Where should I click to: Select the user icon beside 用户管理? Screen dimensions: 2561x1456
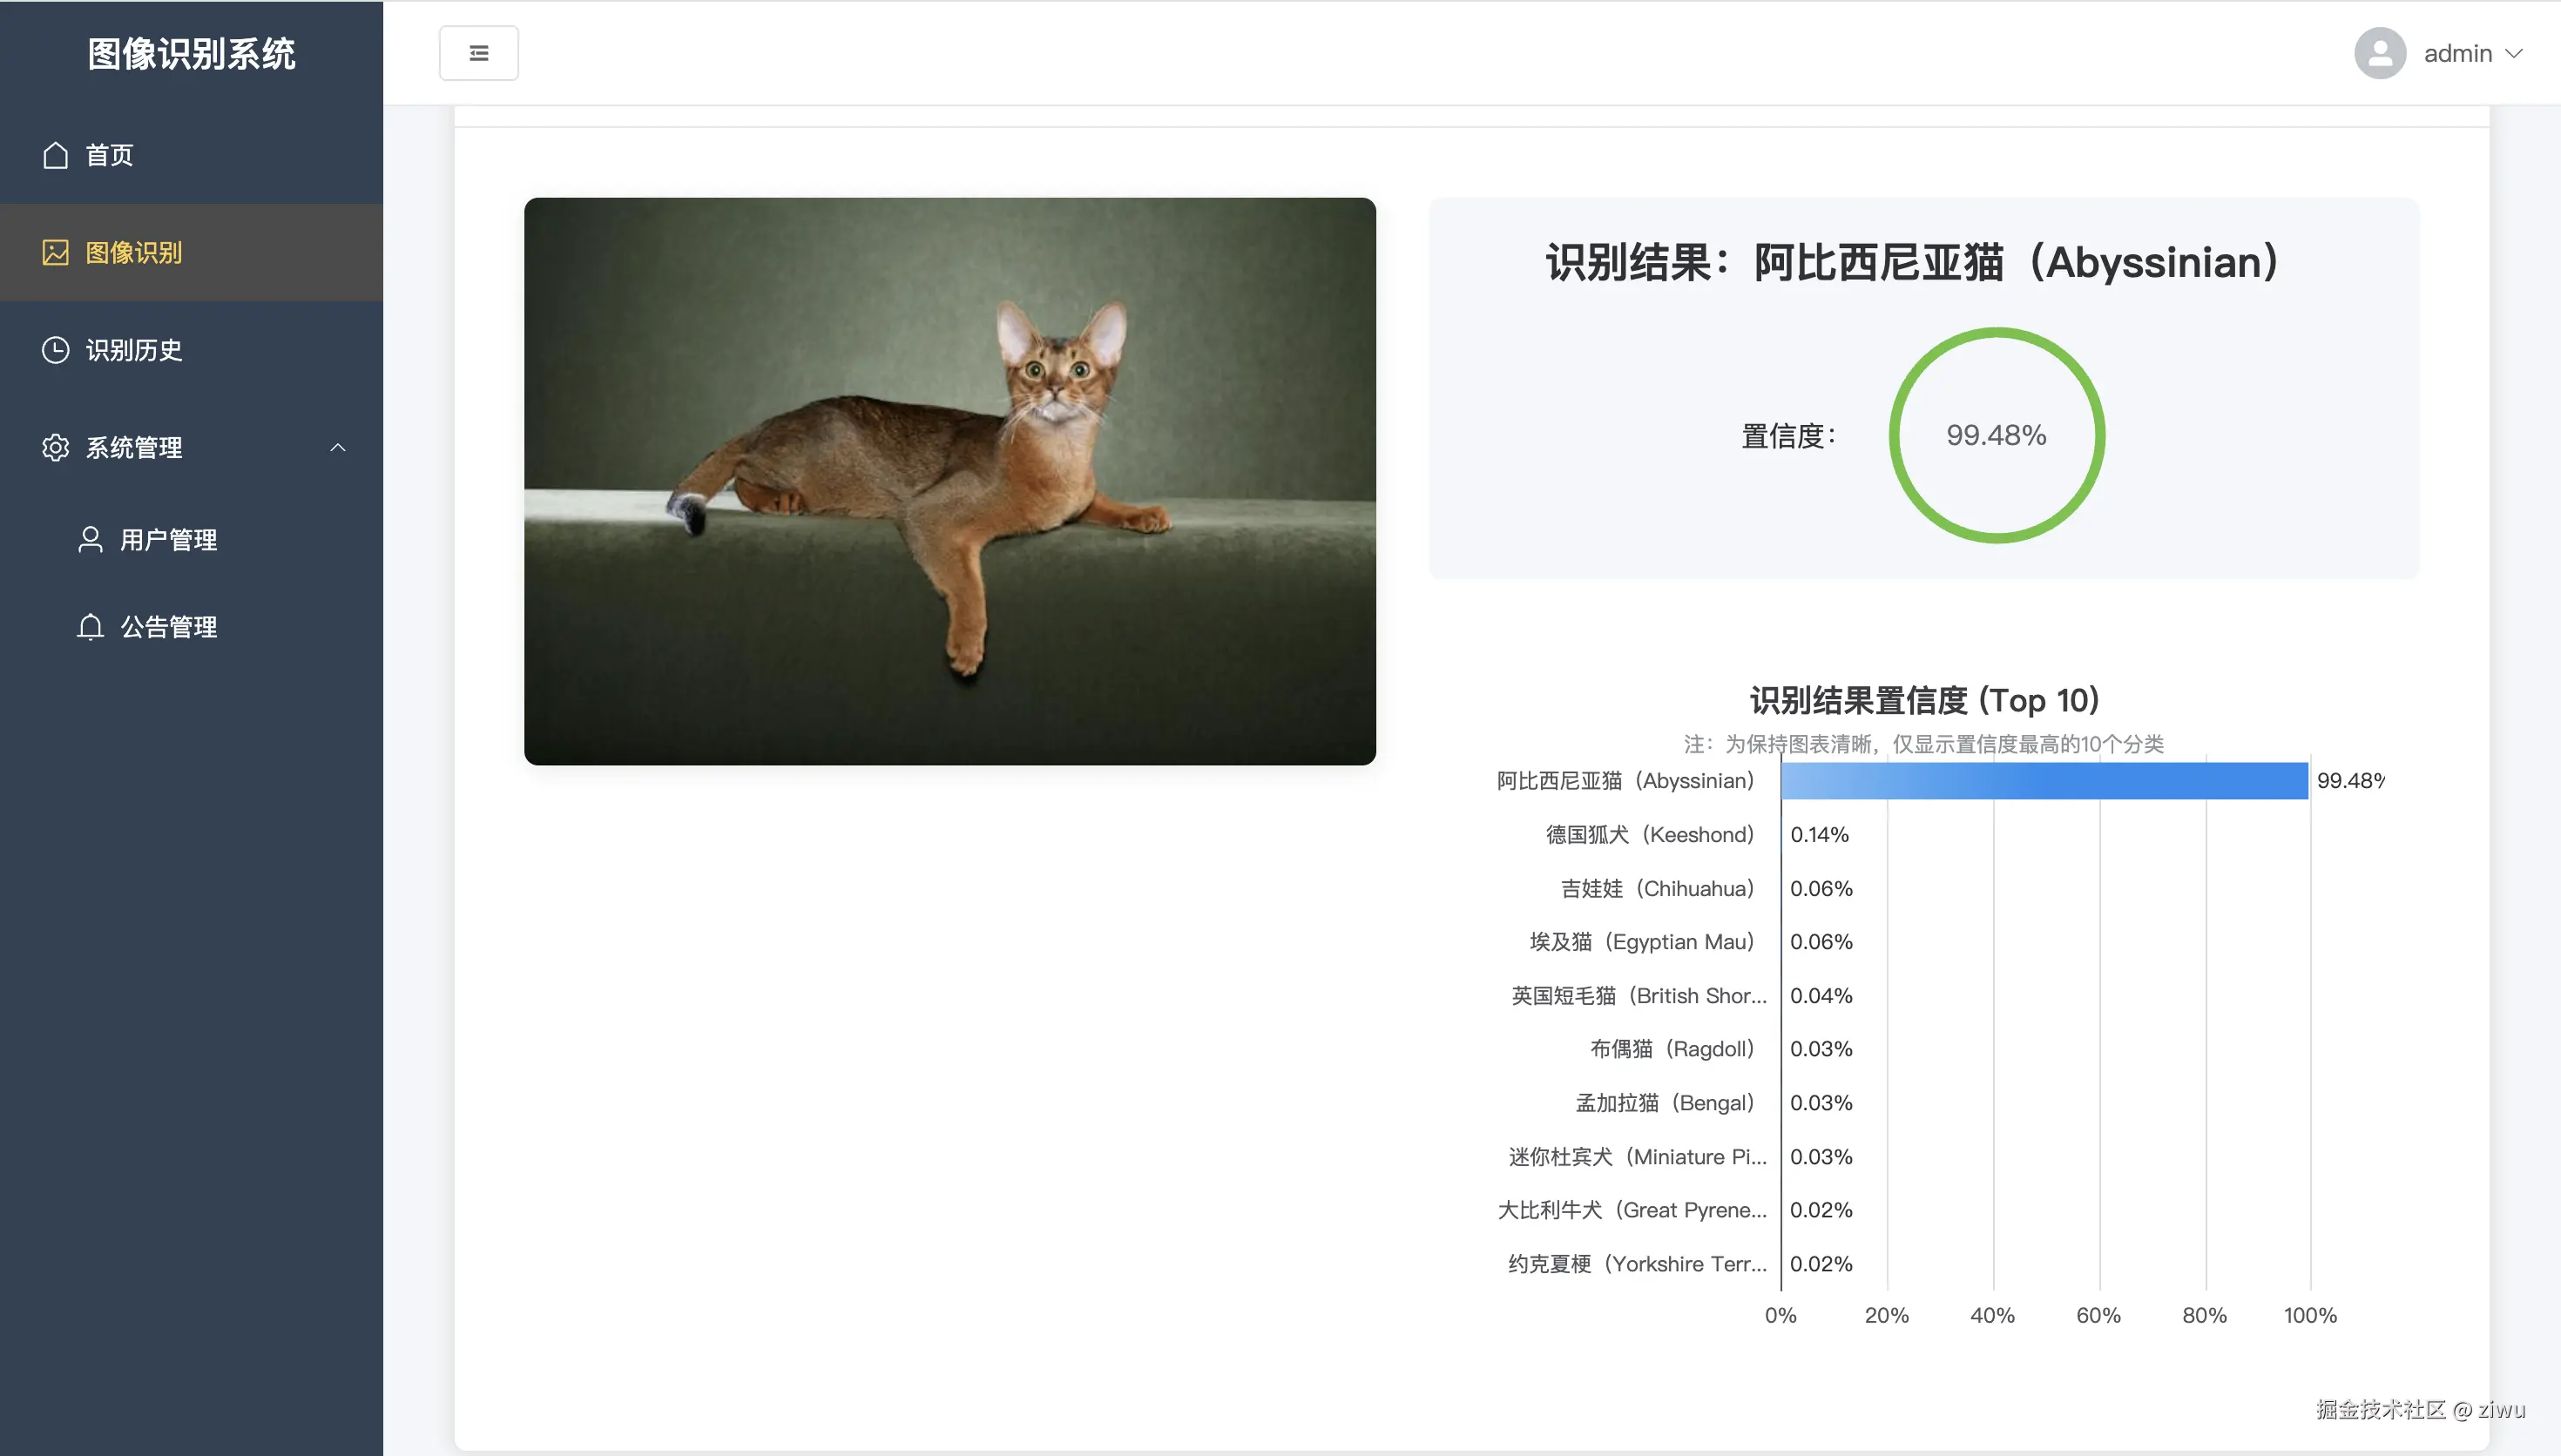point(90,539)
